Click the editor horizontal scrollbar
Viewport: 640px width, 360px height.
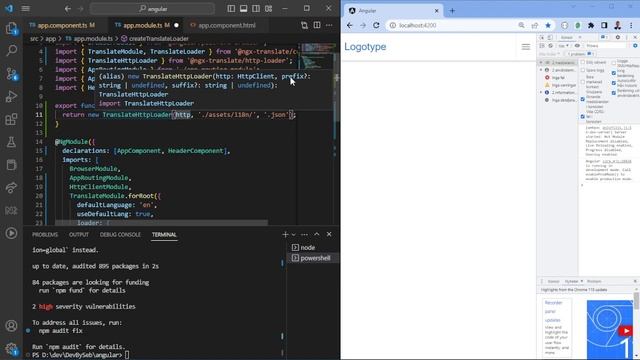coord(162,223)
